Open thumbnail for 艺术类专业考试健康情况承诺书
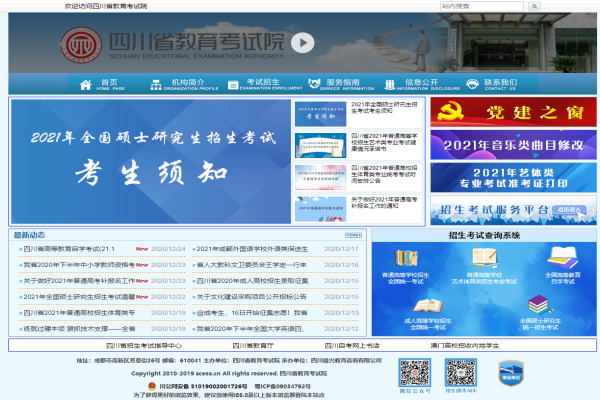 click(321, 145)
